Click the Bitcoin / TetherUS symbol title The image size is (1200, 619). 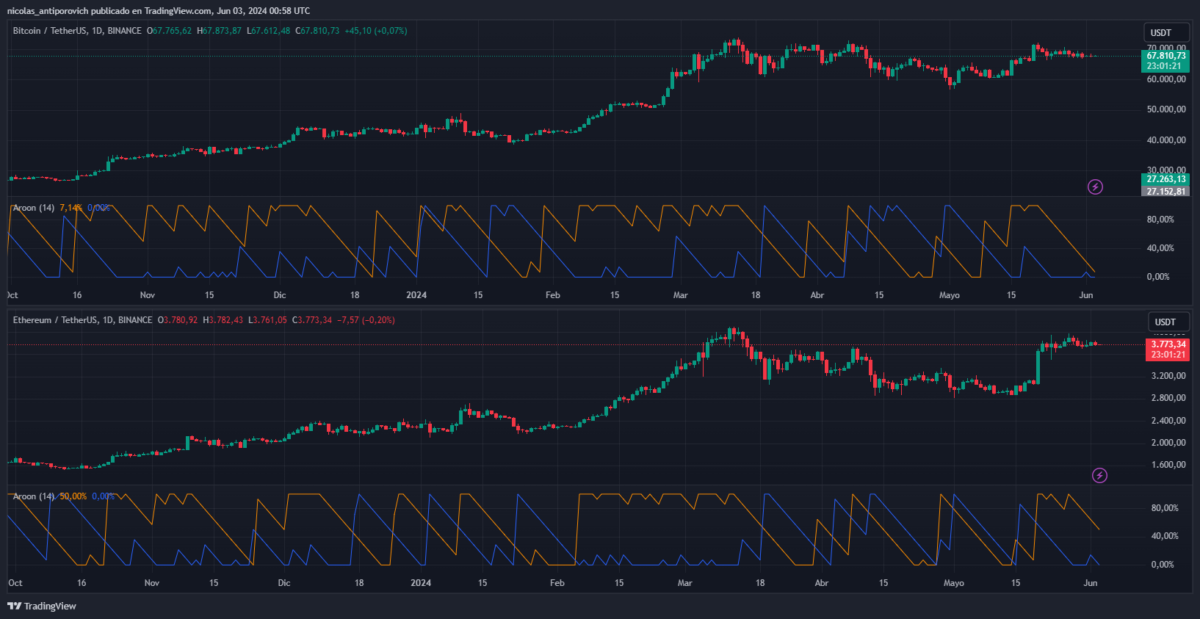60,31
